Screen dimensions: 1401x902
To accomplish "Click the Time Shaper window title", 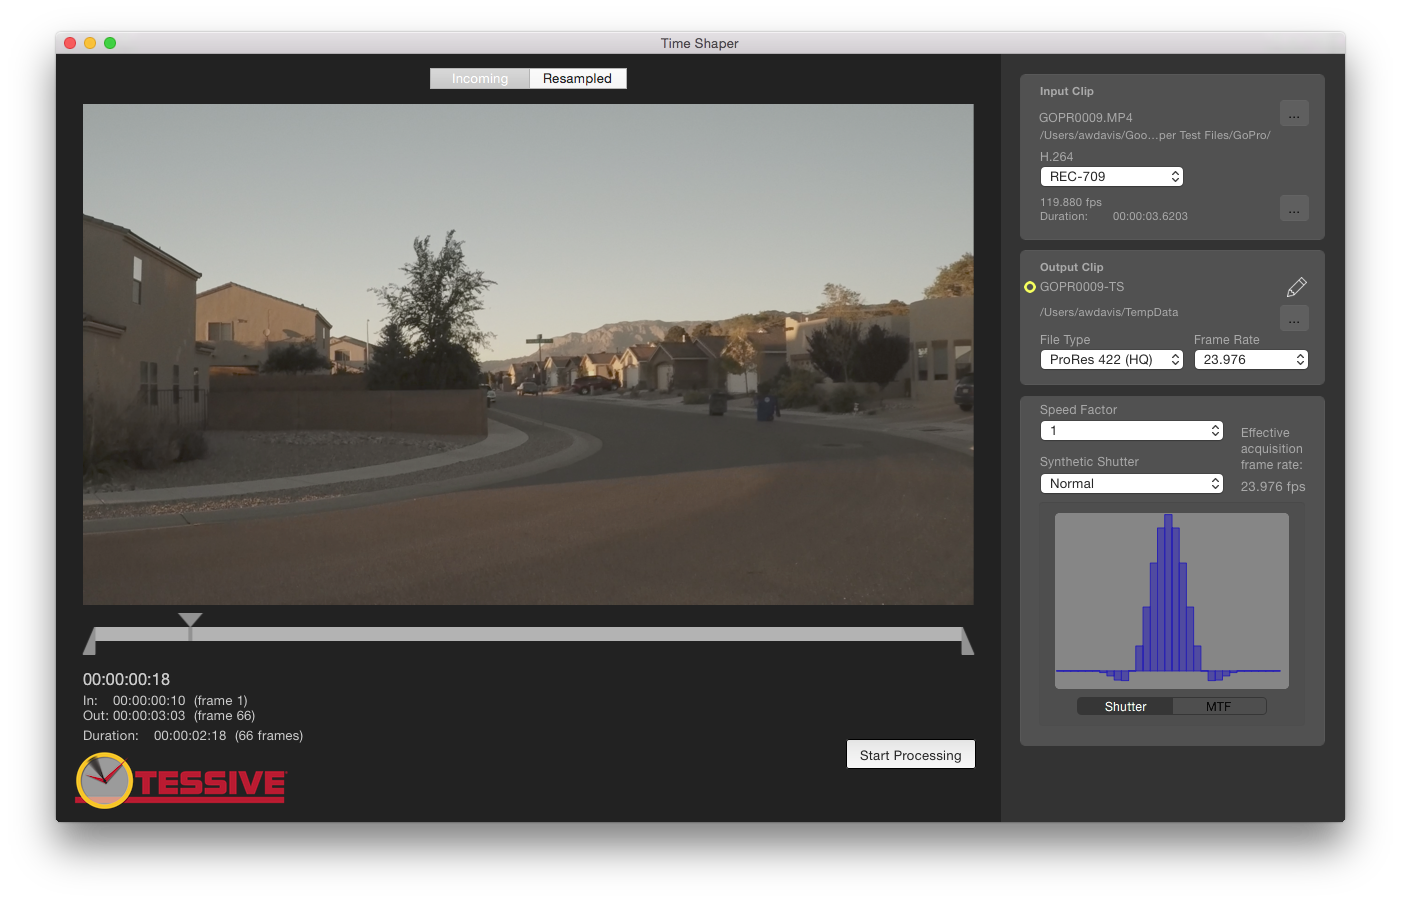I will [x=700, y=43].
